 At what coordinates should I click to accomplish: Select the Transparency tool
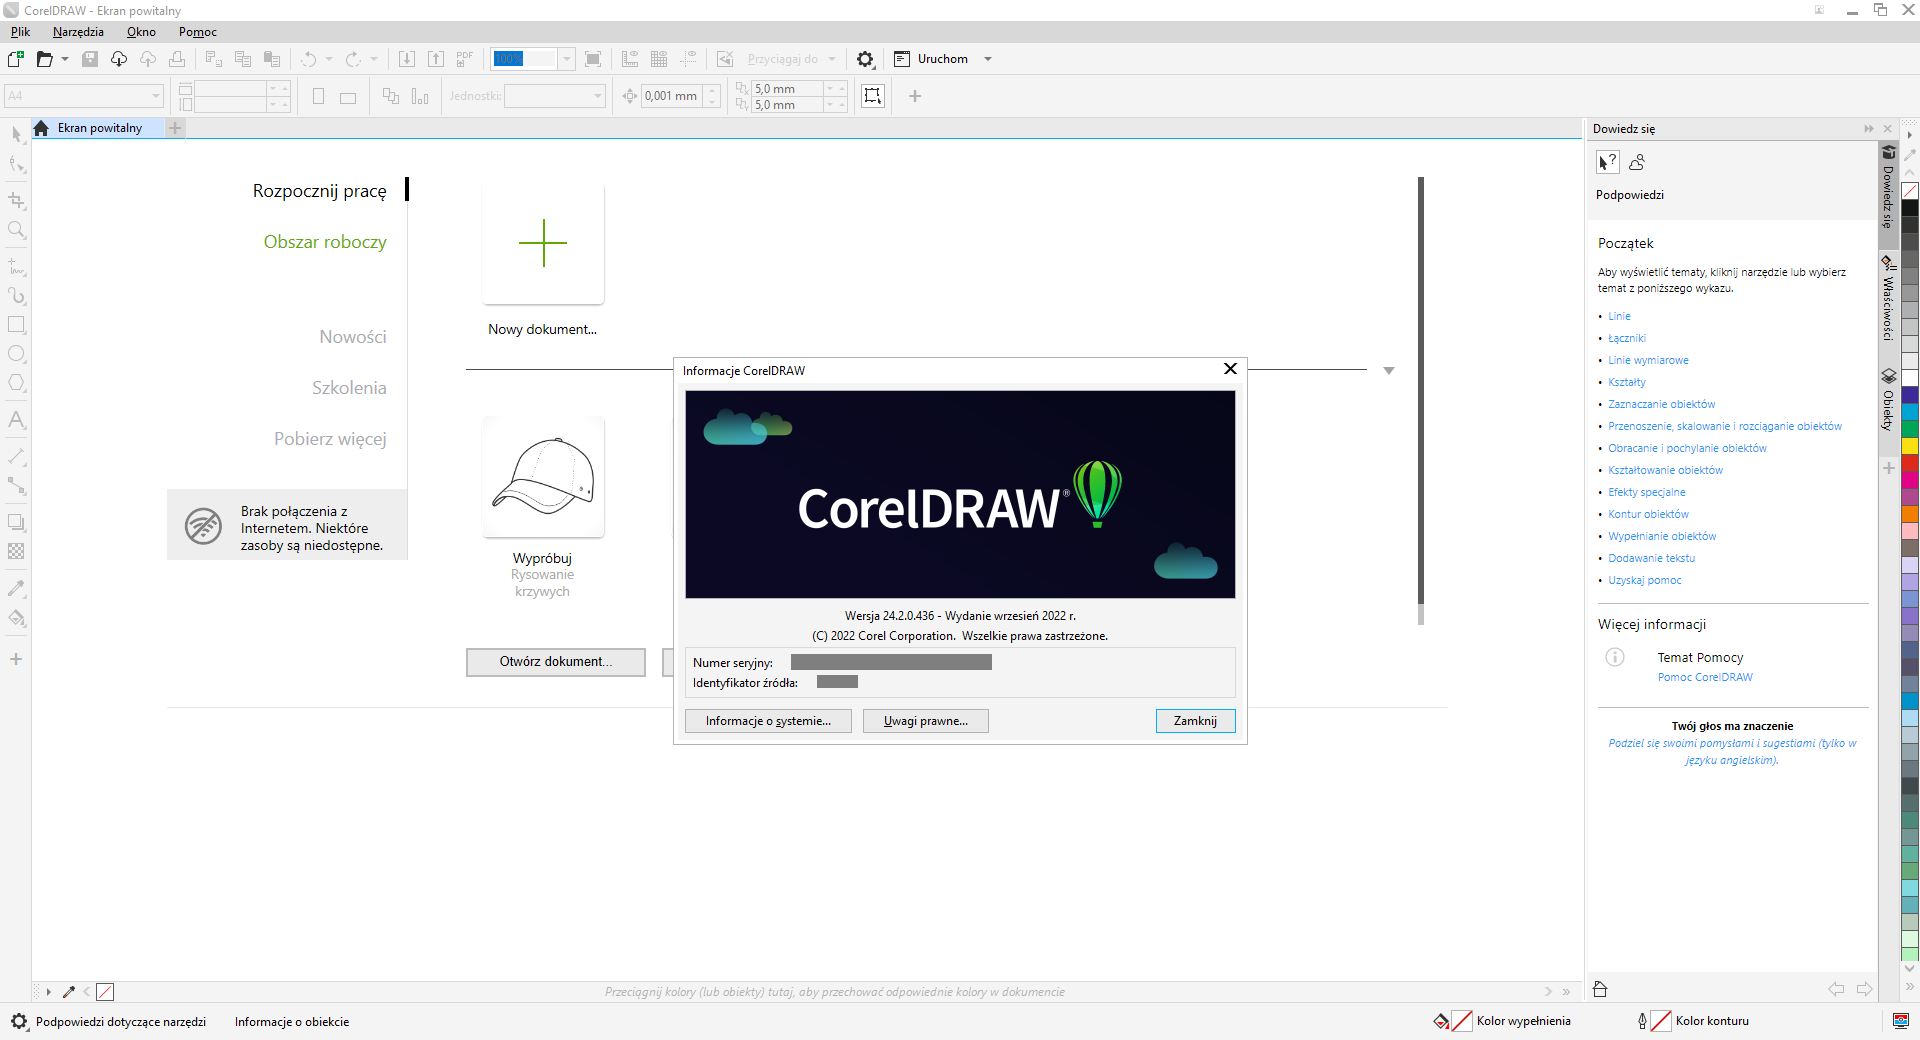[16, 551]
